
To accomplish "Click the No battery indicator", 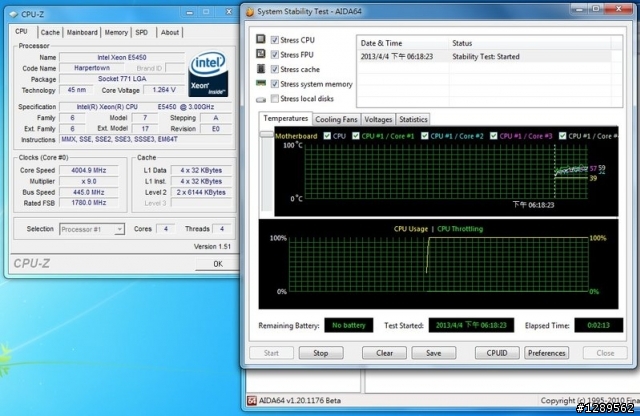I will tap(349, 325).
